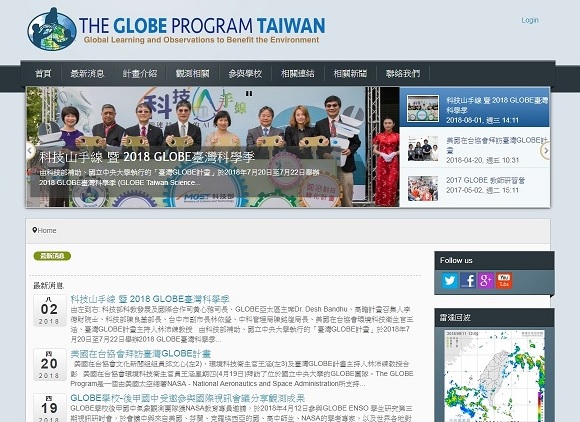Open news article 科技山手線 暨 2018 GLOBE臺灣科學季

pyautogui.click(x=150, y=299)
